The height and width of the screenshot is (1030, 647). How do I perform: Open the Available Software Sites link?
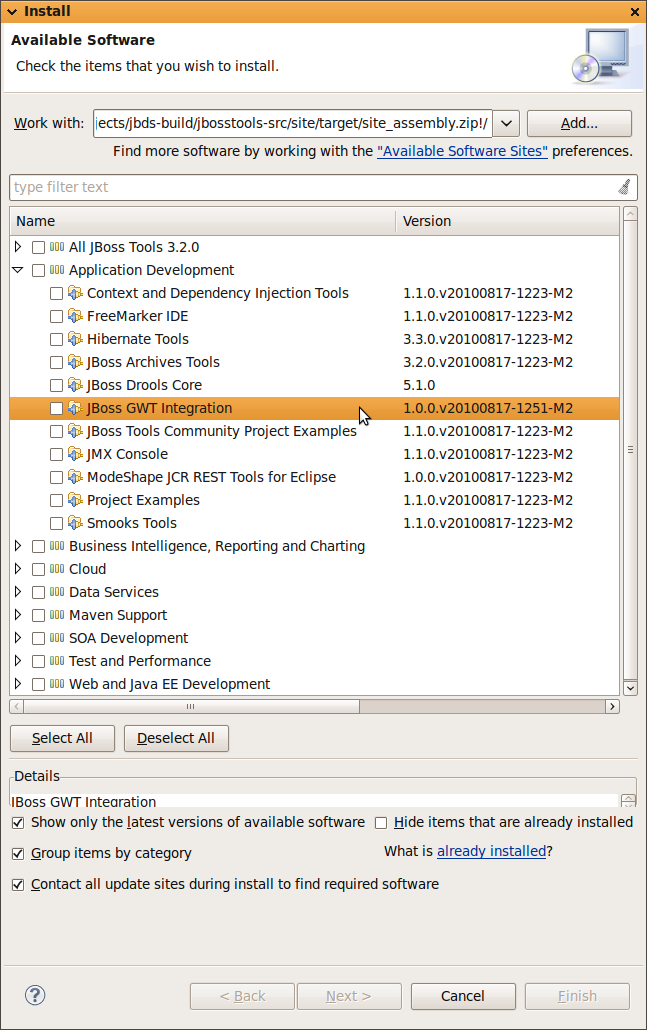[x=462, y=151]
